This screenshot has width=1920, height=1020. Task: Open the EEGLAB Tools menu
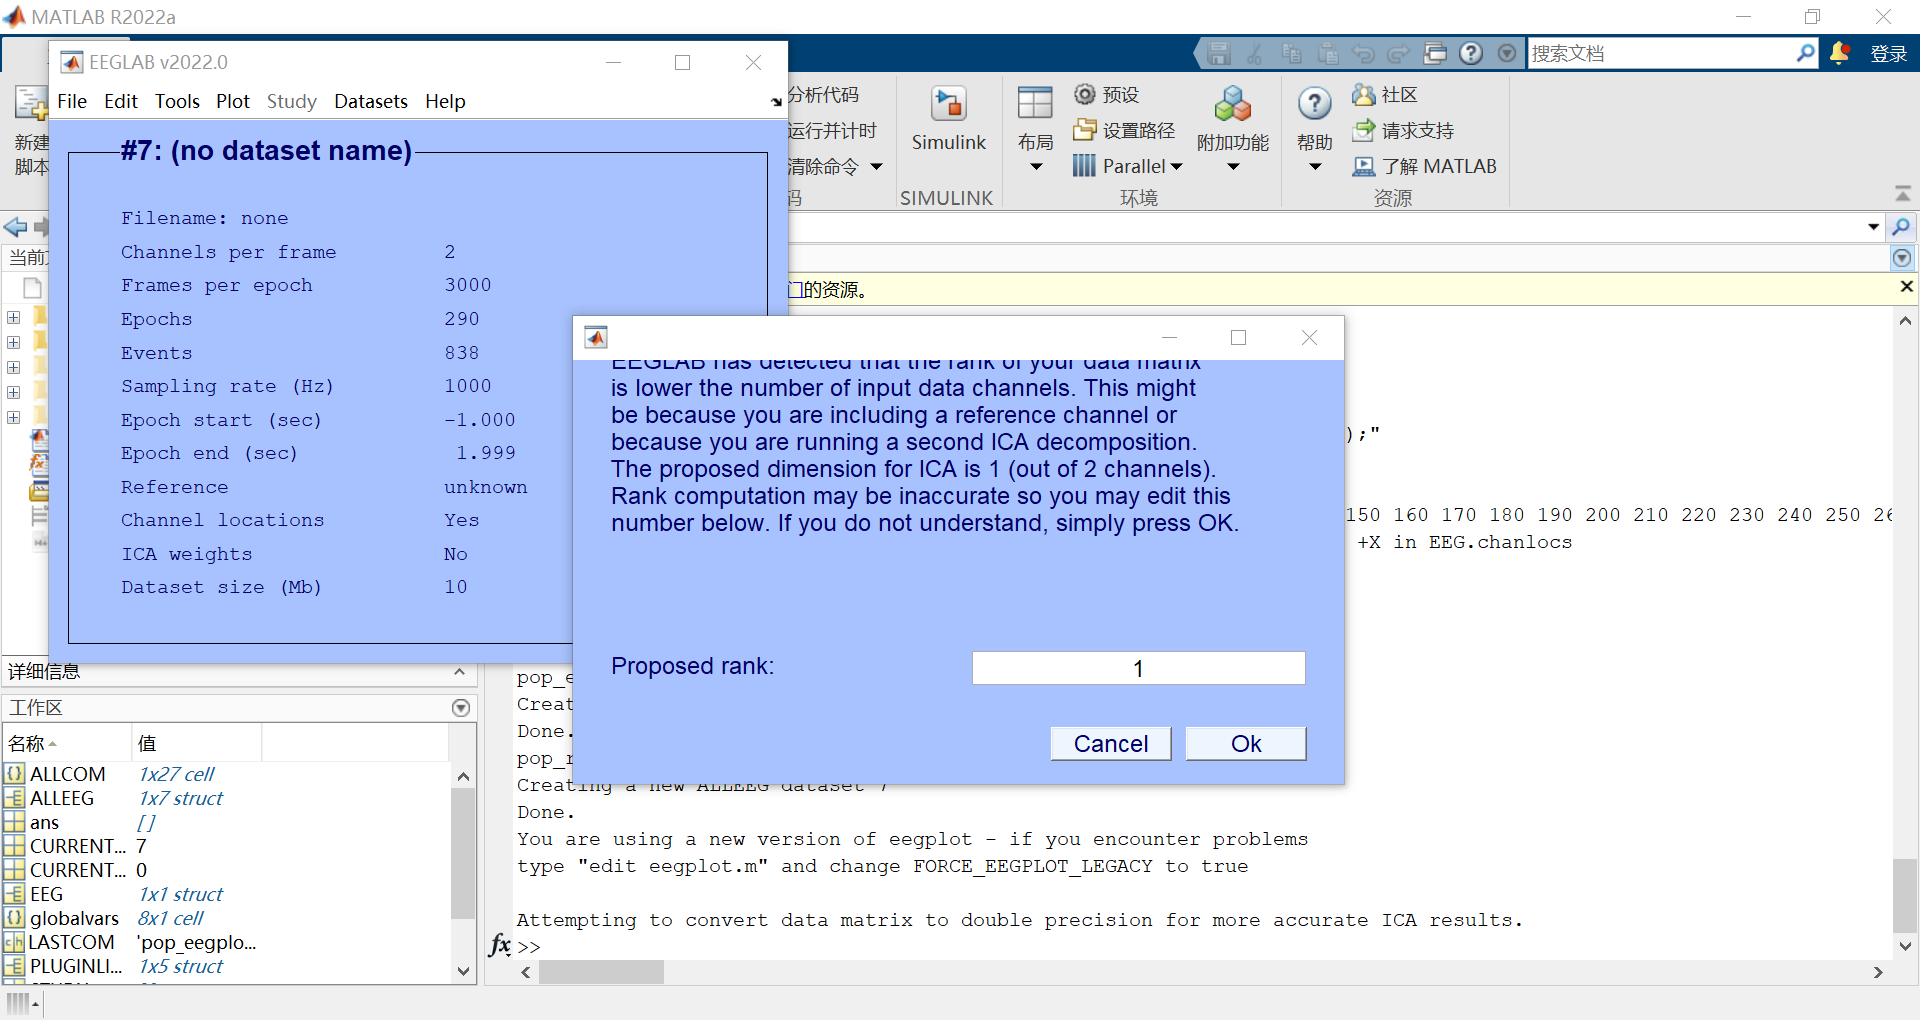(177, 101)
